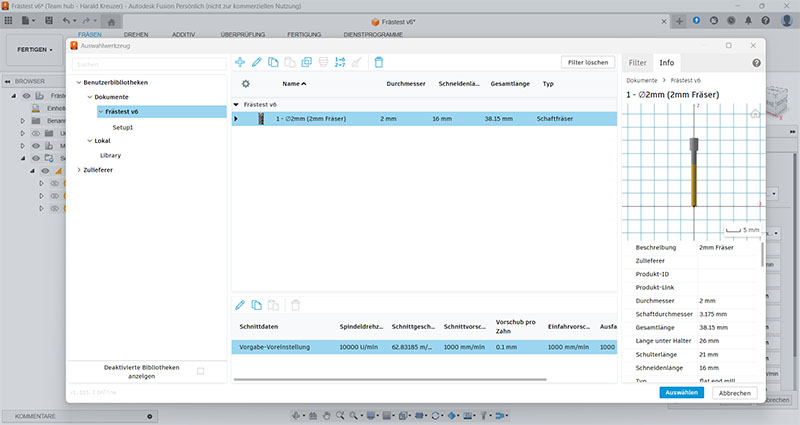Click the Schaftfräser type cell
Screen dimensions: 800x425
click(555, 119)
